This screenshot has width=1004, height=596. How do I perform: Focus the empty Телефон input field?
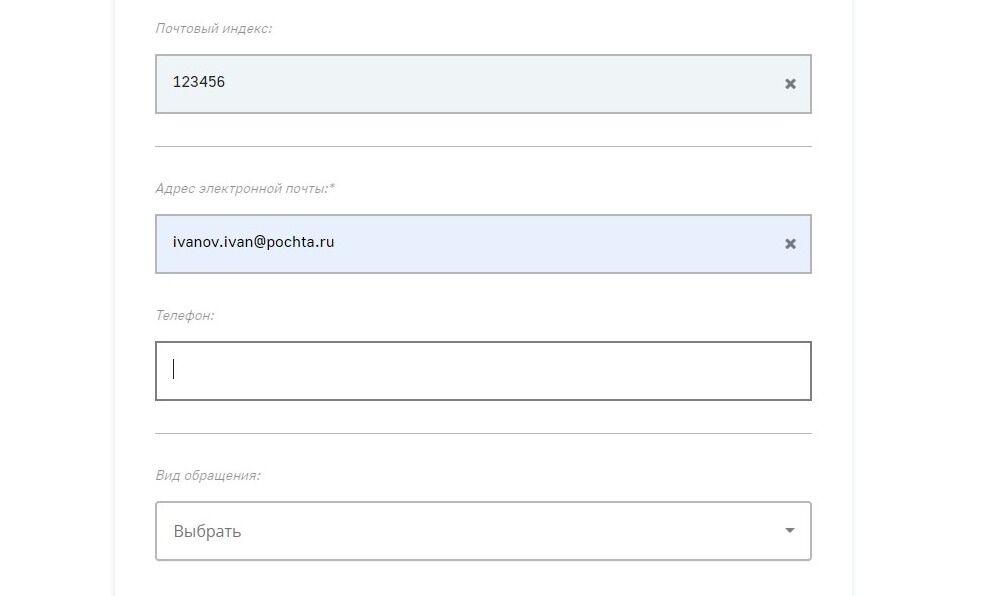(x=483, y=371)
